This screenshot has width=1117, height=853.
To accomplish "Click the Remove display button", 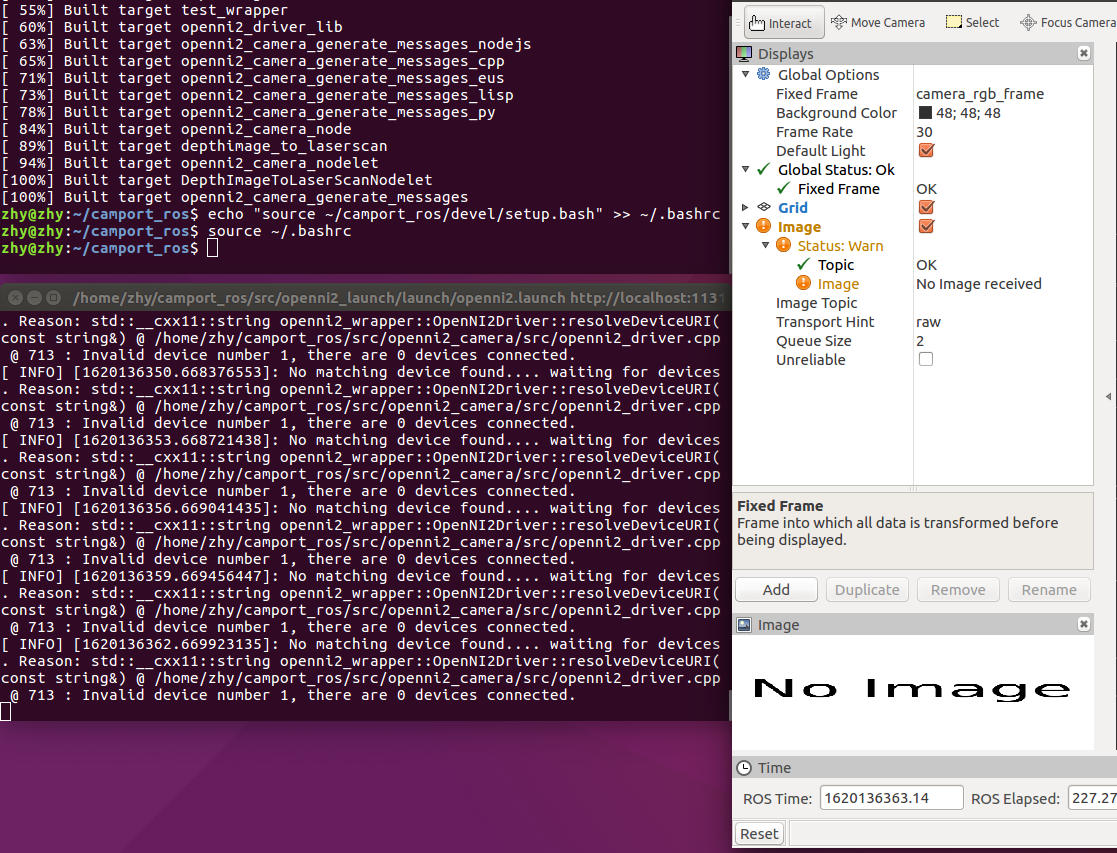I will tap(958, 589).
